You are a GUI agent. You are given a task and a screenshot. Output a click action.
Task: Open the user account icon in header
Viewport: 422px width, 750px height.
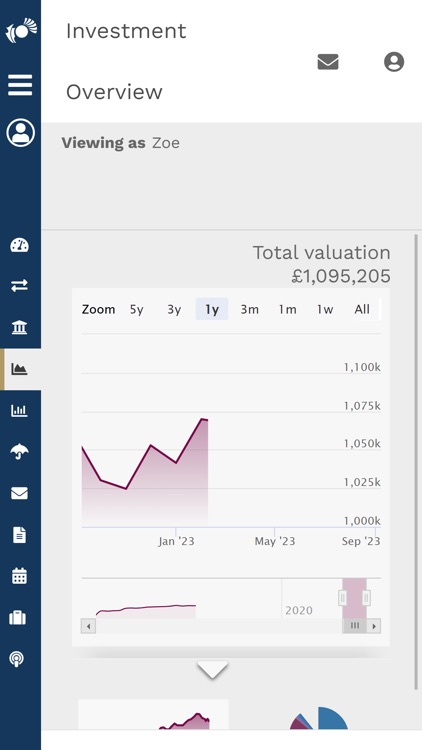point(394,62)
